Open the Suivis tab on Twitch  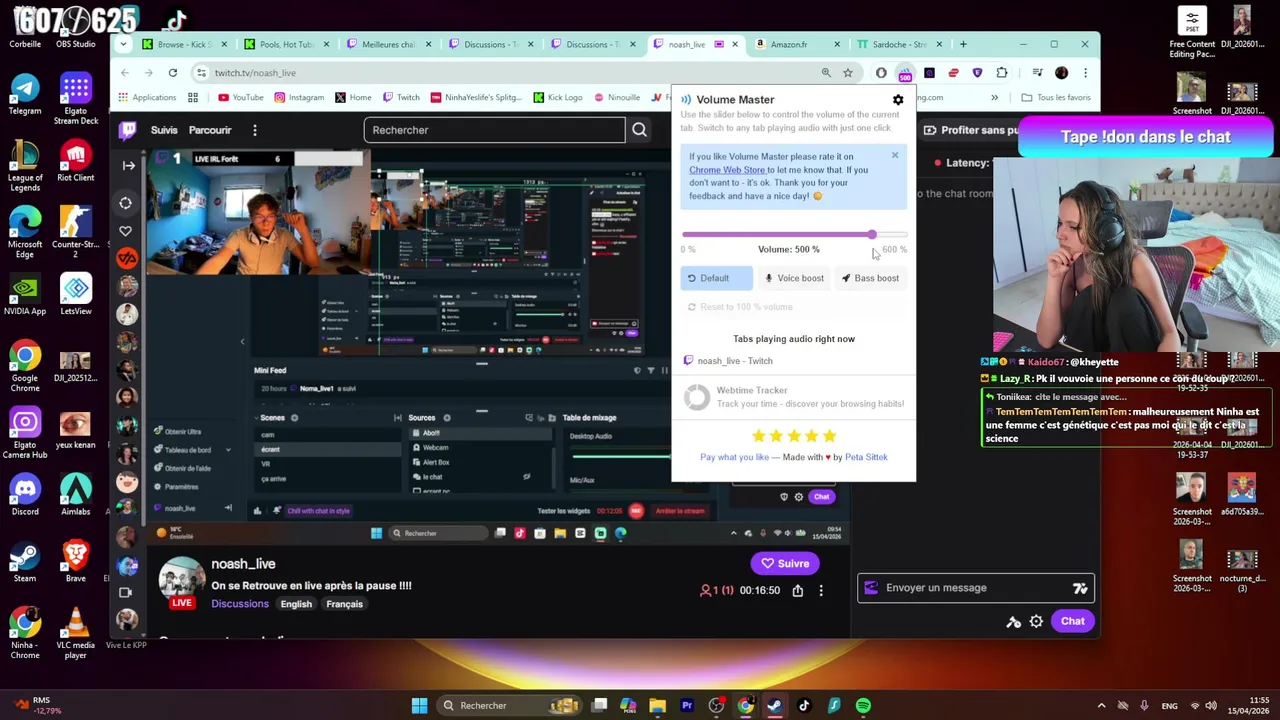click(164, 130)
